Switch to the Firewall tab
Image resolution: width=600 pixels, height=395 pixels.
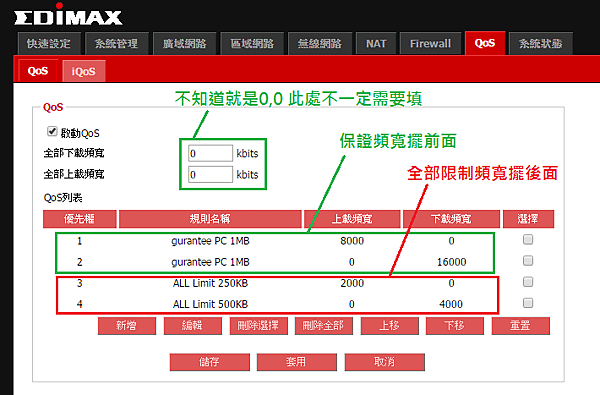pyautogui.click(x=430, y=44)
